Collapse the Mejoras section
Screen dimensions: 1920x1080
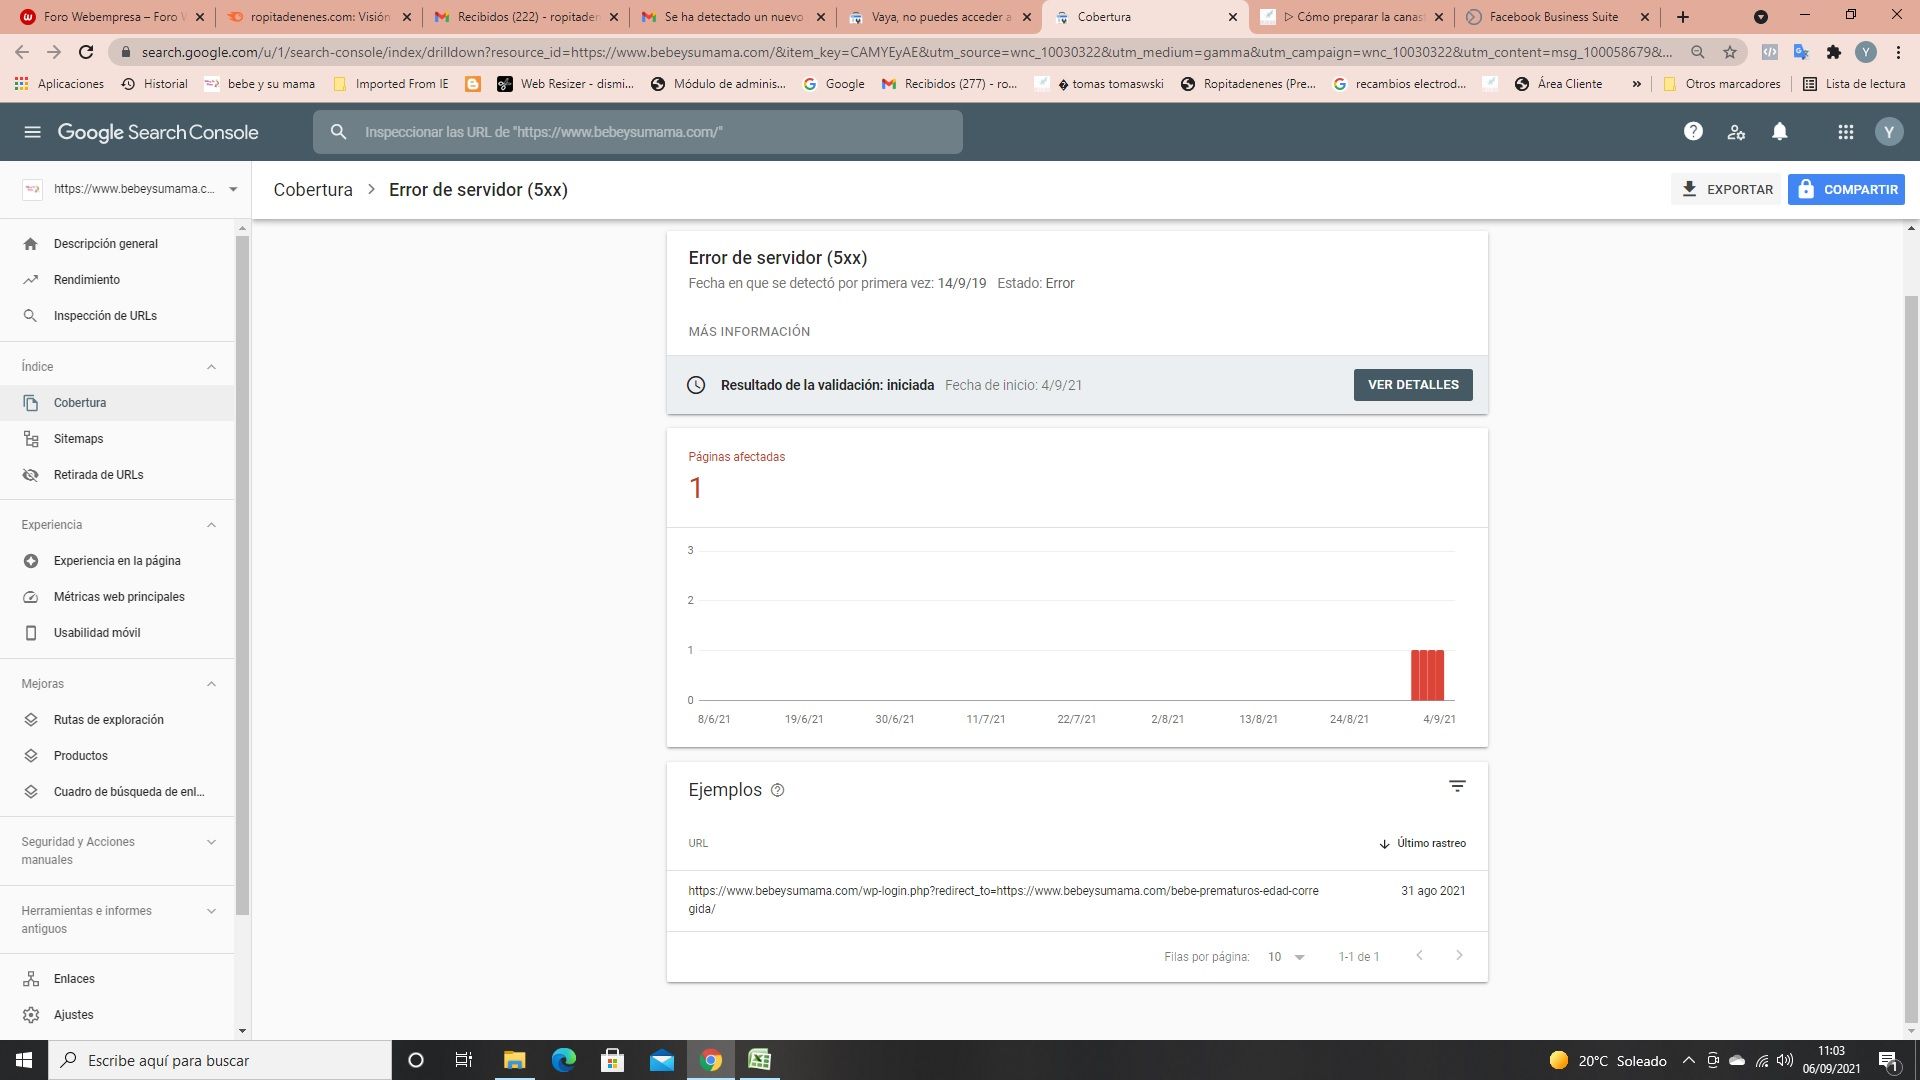[211, 684]
